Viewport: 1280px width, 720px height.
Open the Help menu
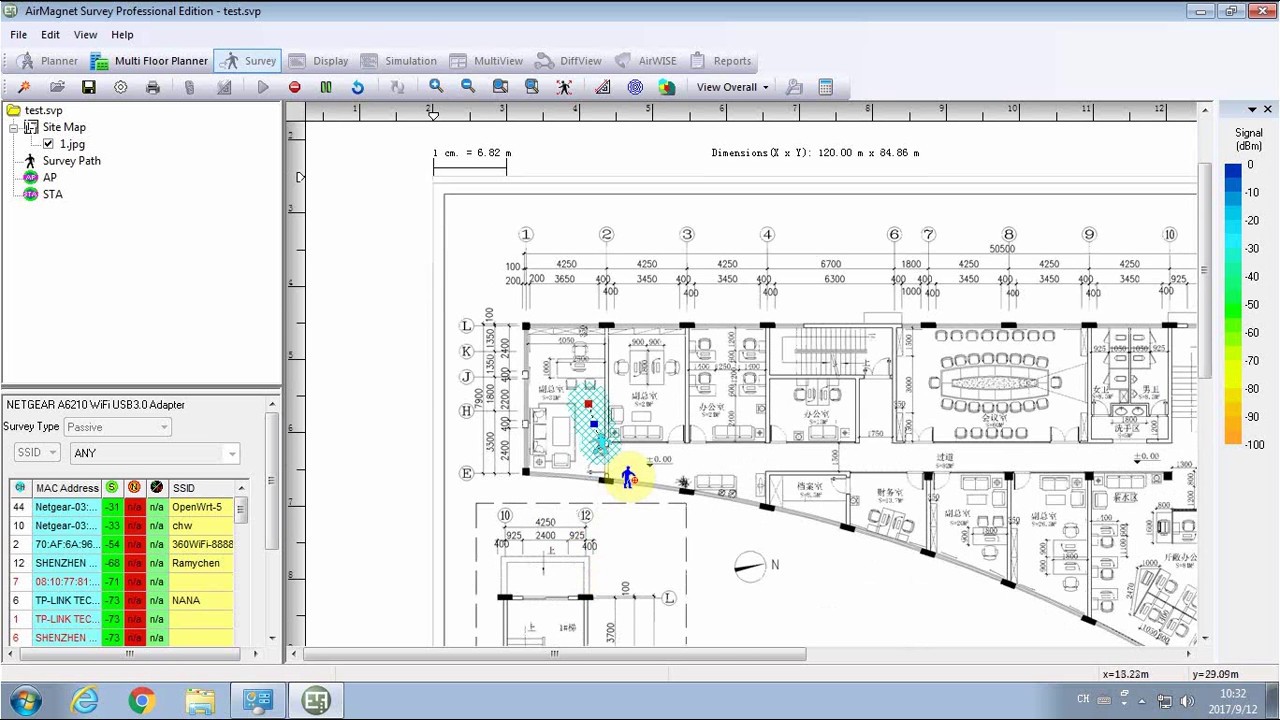click(x=122, y=35)
